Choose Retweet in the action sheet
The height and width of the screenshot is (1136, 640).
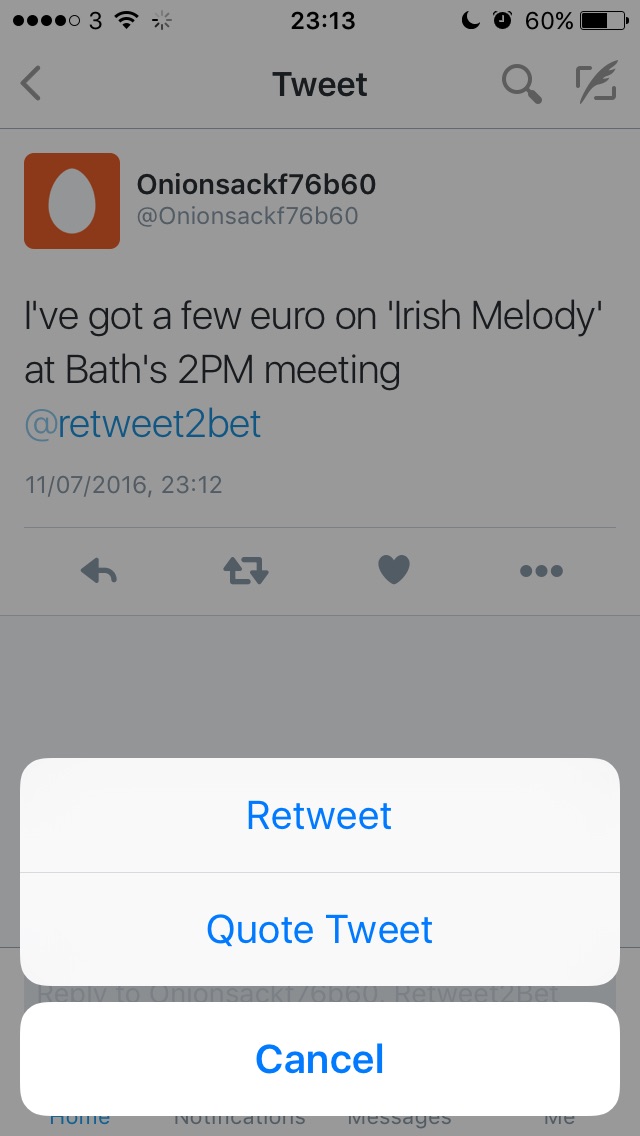pyautogui.click(x=320, y=816)
